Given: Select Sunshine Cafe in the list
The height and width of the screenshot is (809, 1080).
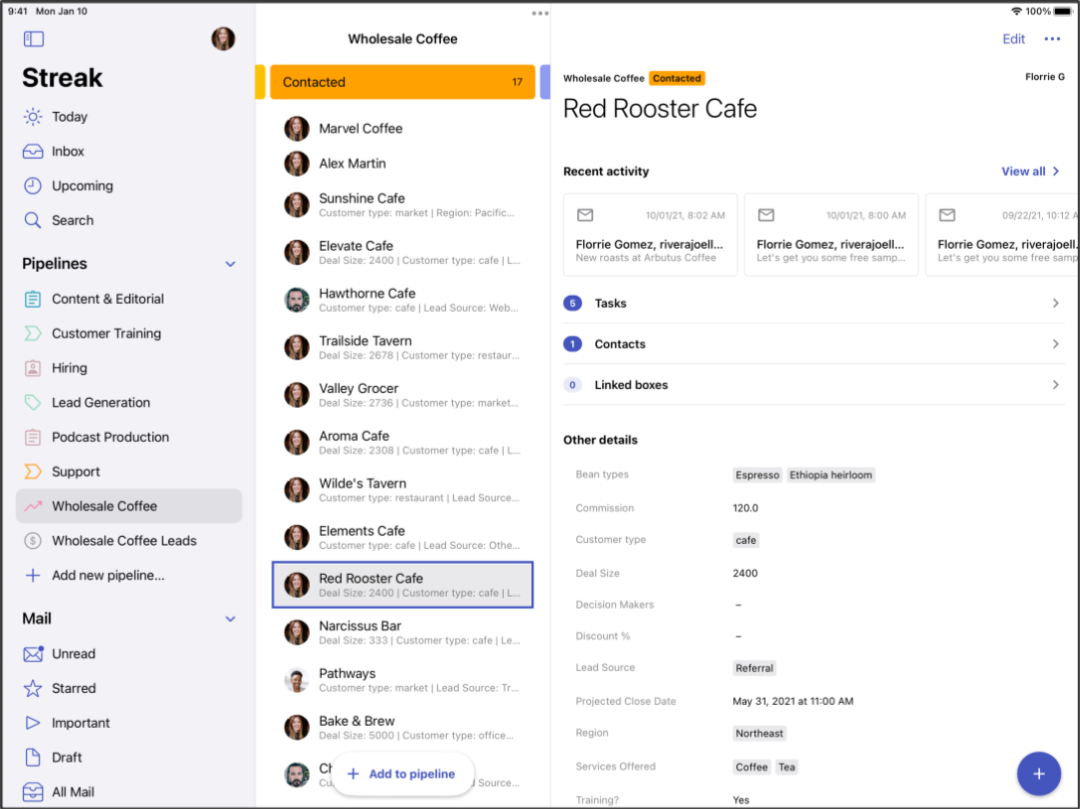Looking at the screenshot, I should (x=402, y=205).
